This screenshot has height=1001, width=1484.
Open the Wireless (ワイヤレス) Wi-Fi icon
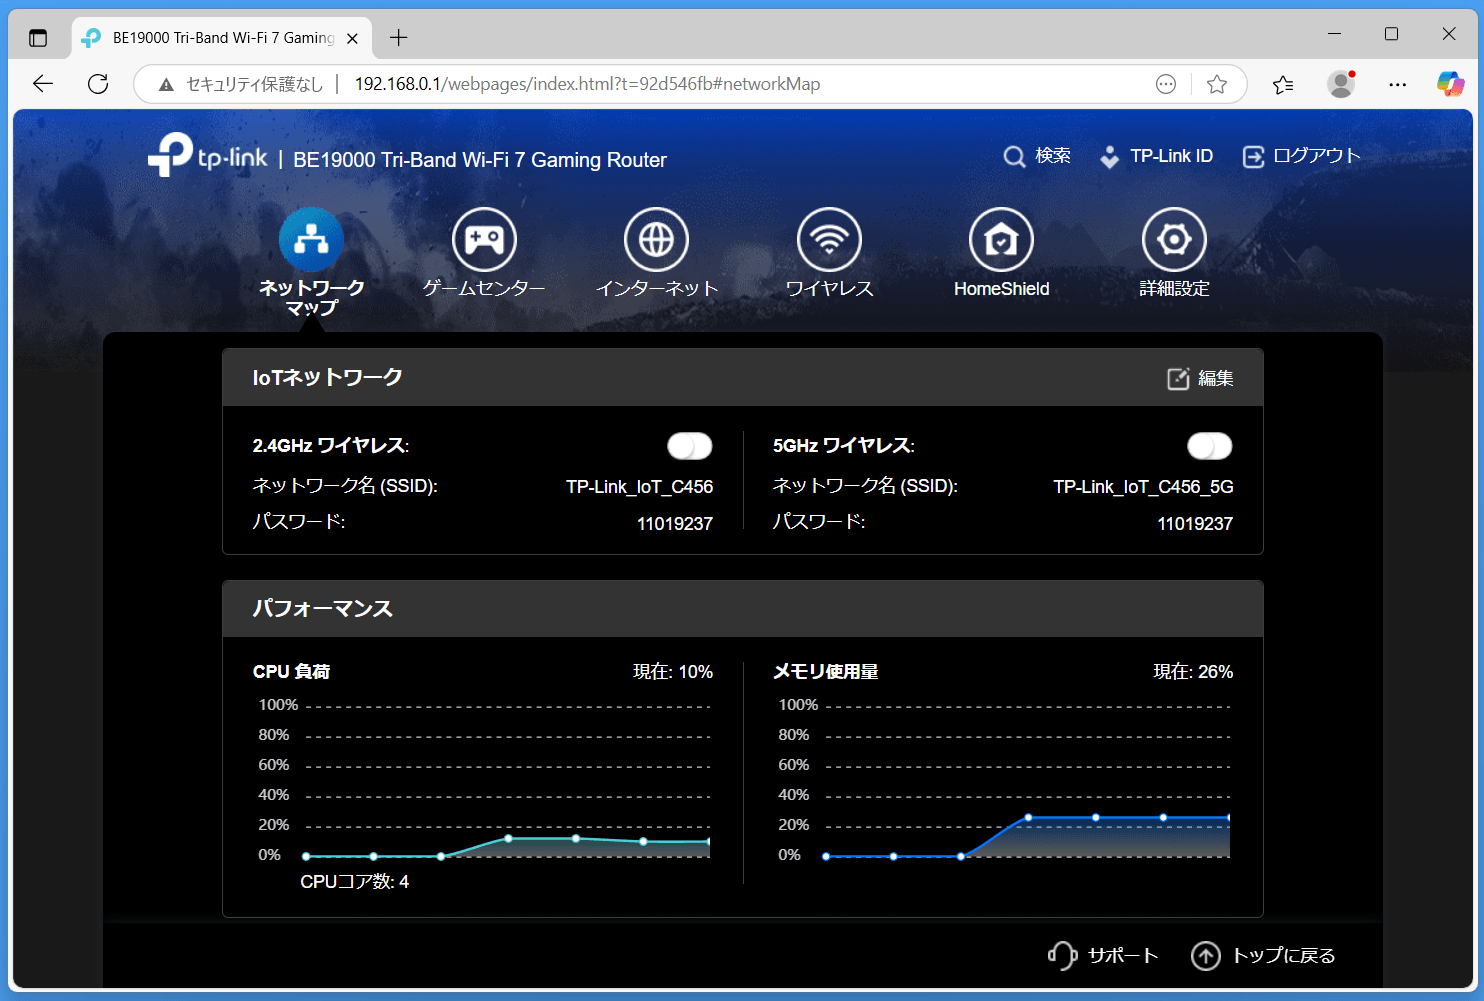coord(829,240)
